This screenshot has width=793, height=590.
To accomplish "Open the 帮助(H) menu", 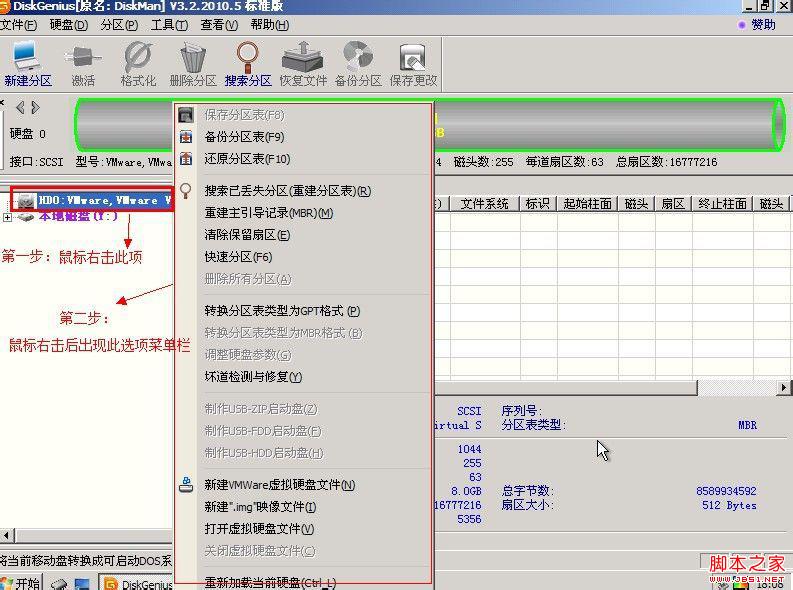I will 270,25.
